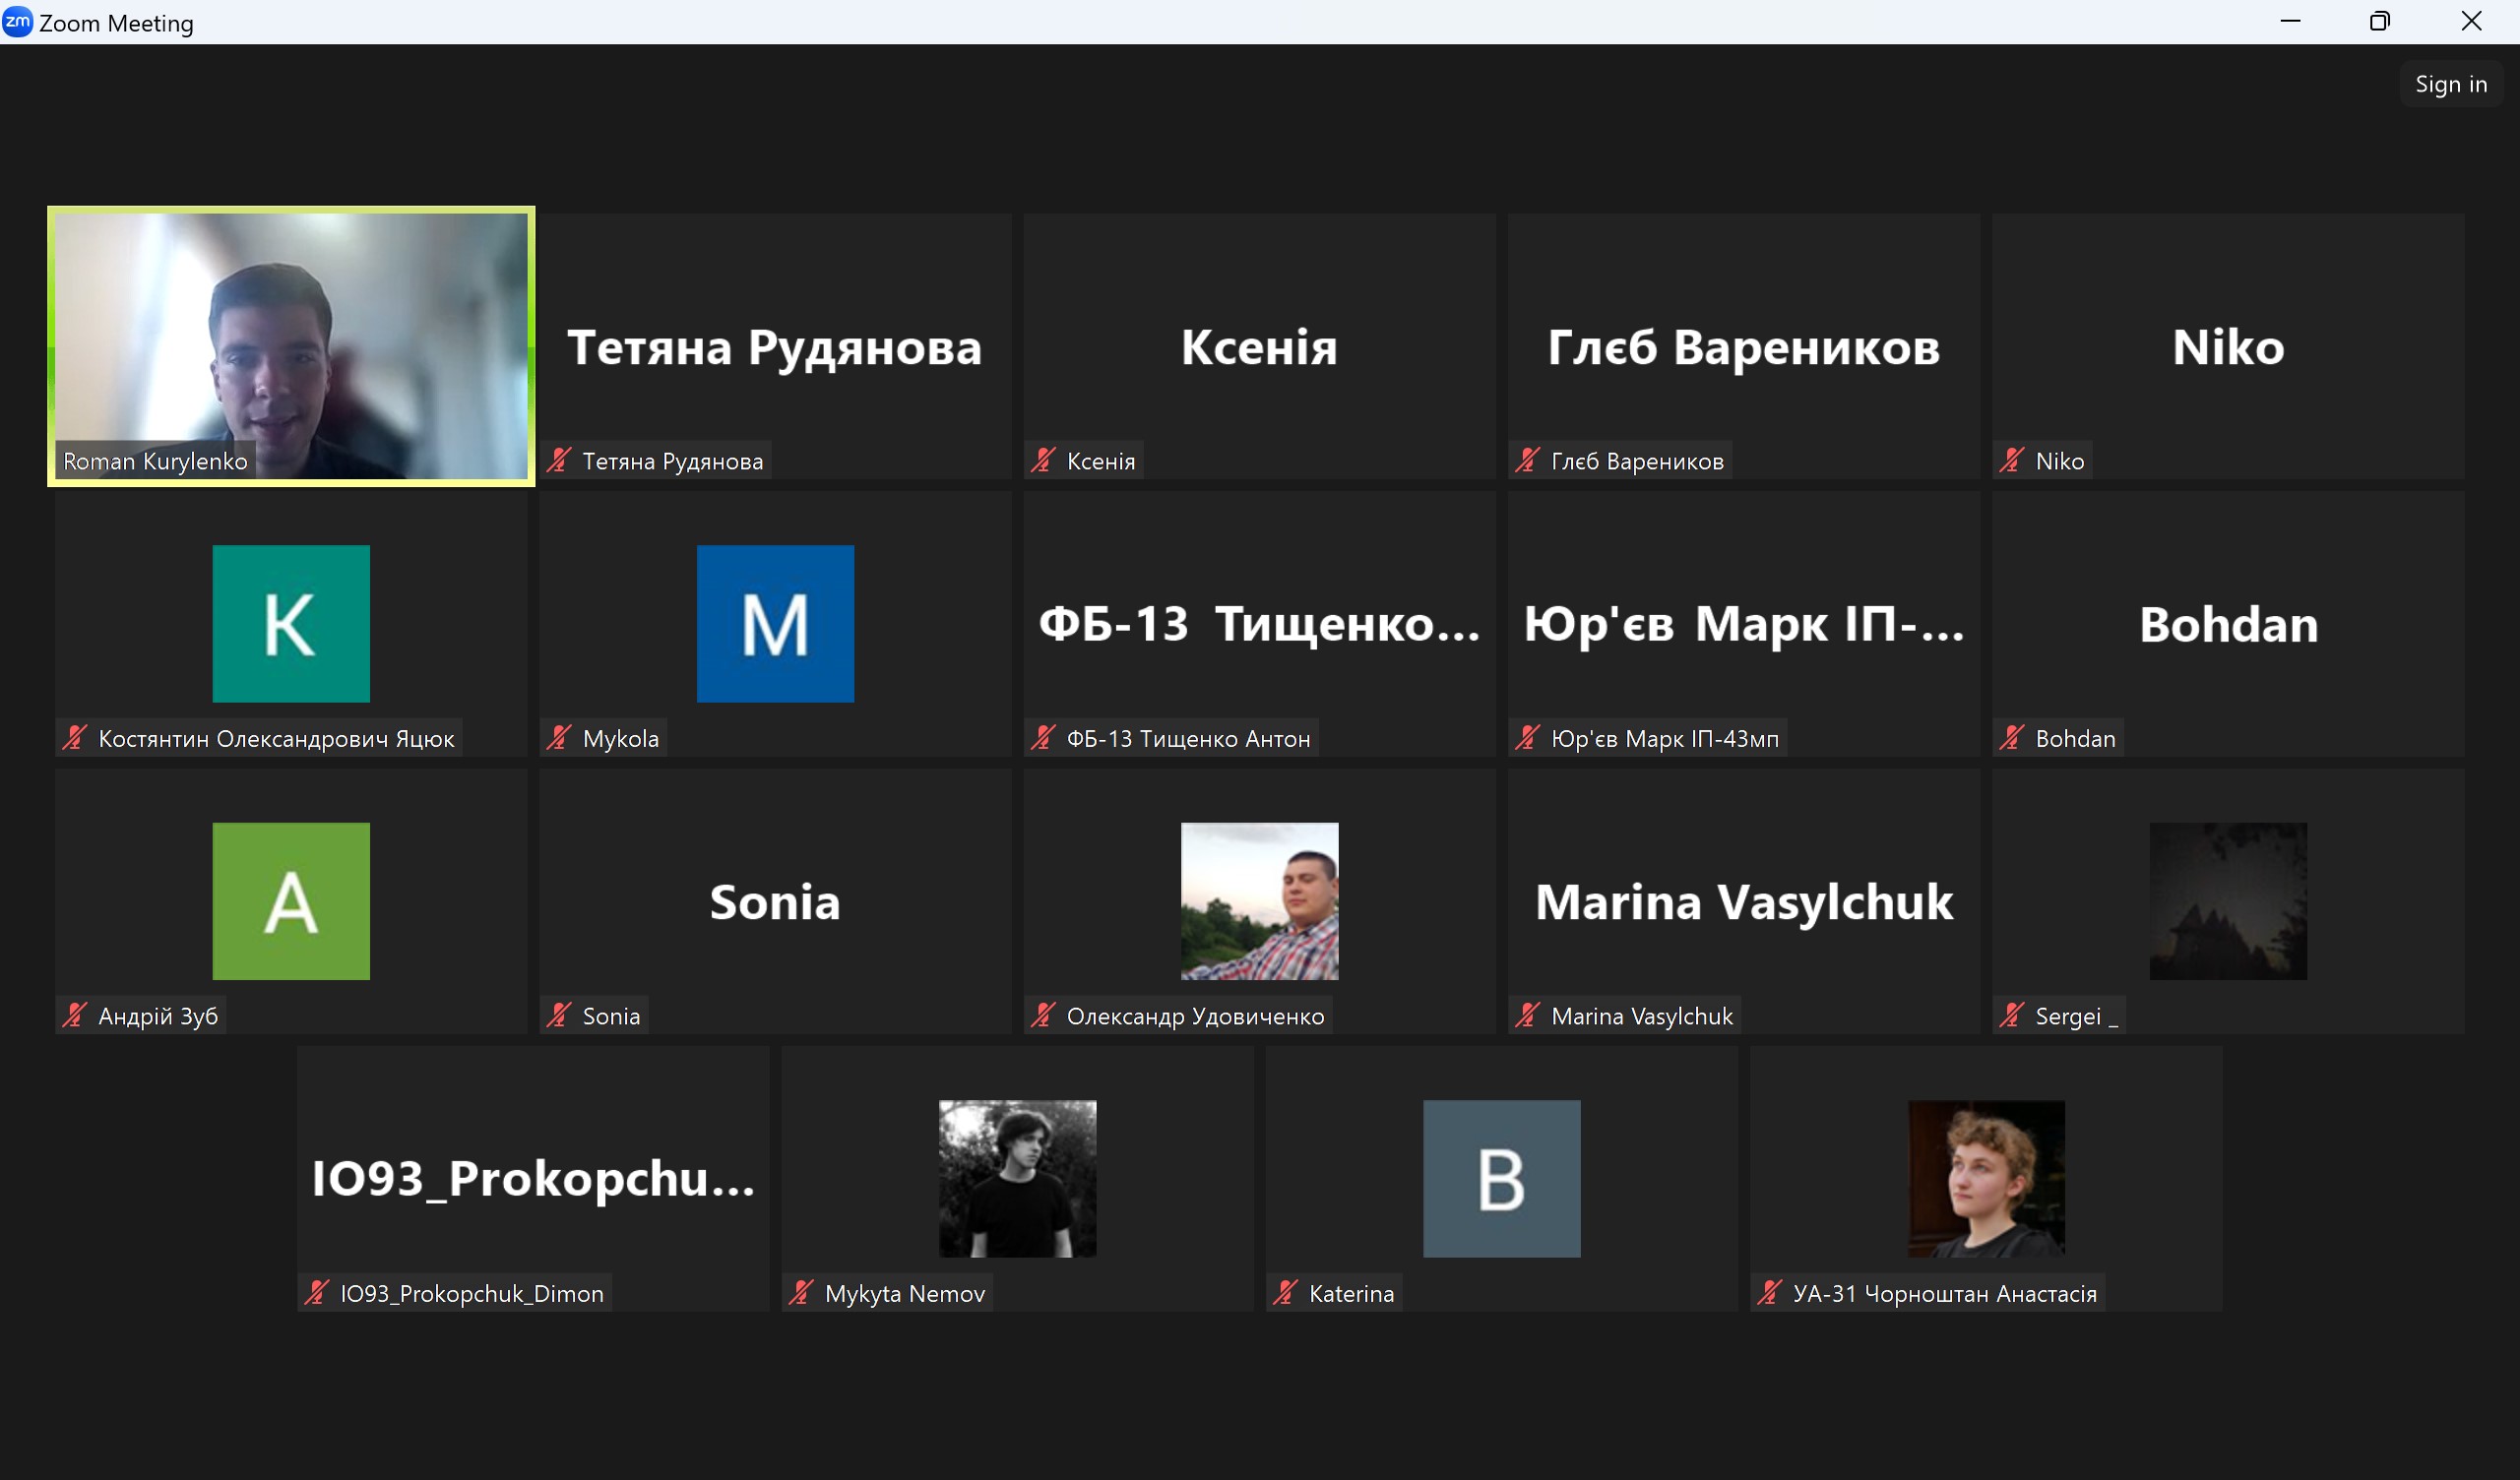Select the large Юр'єв Марк ІП-... tile name
This screenshot has height=1480, width=2520.
point(1744,624)
